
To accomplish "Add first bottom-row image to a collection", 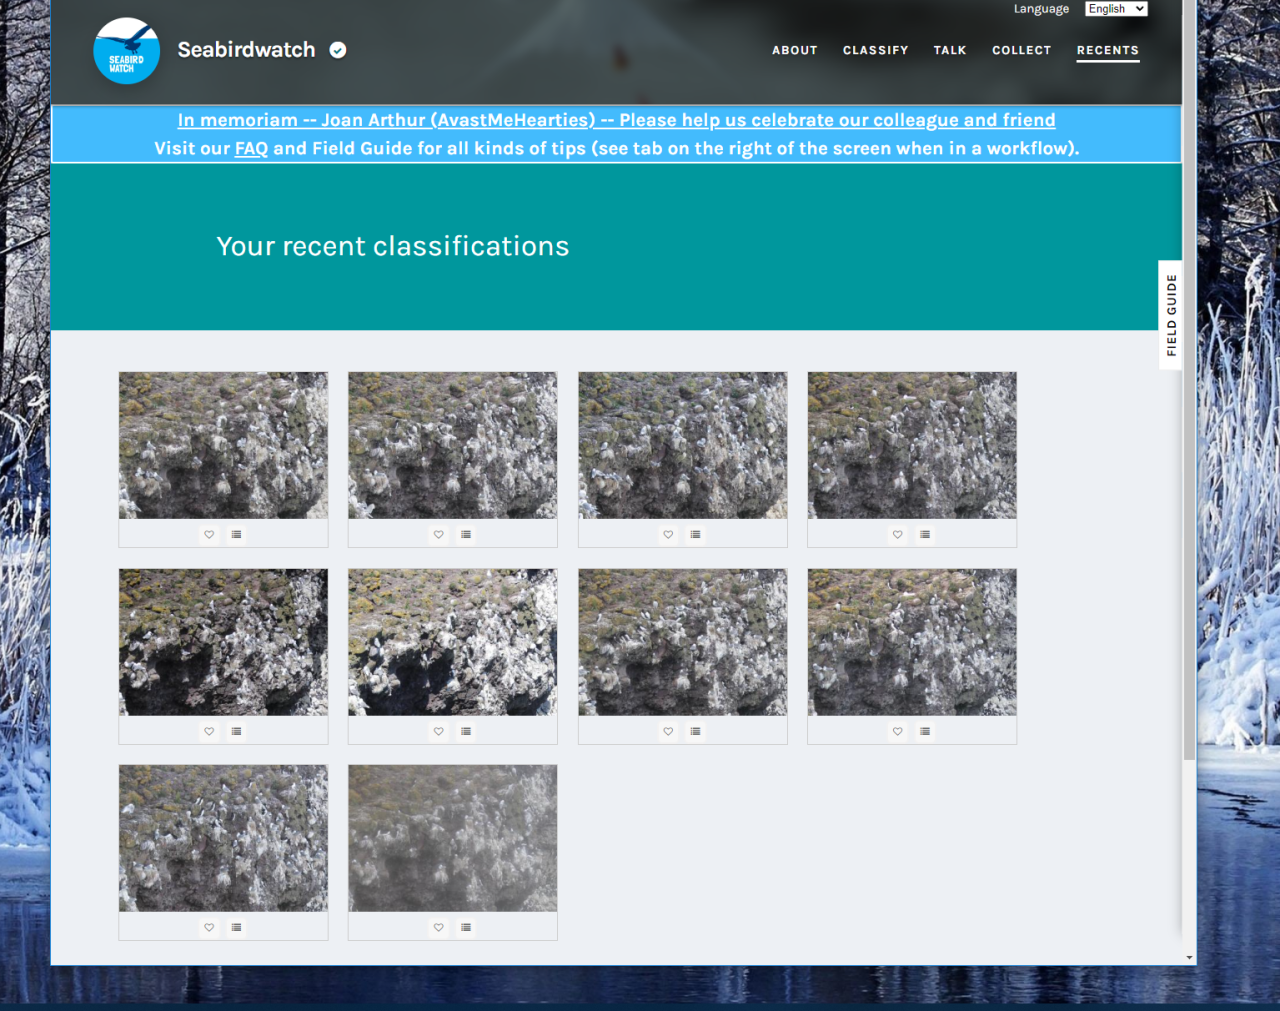I will [237, 928].
